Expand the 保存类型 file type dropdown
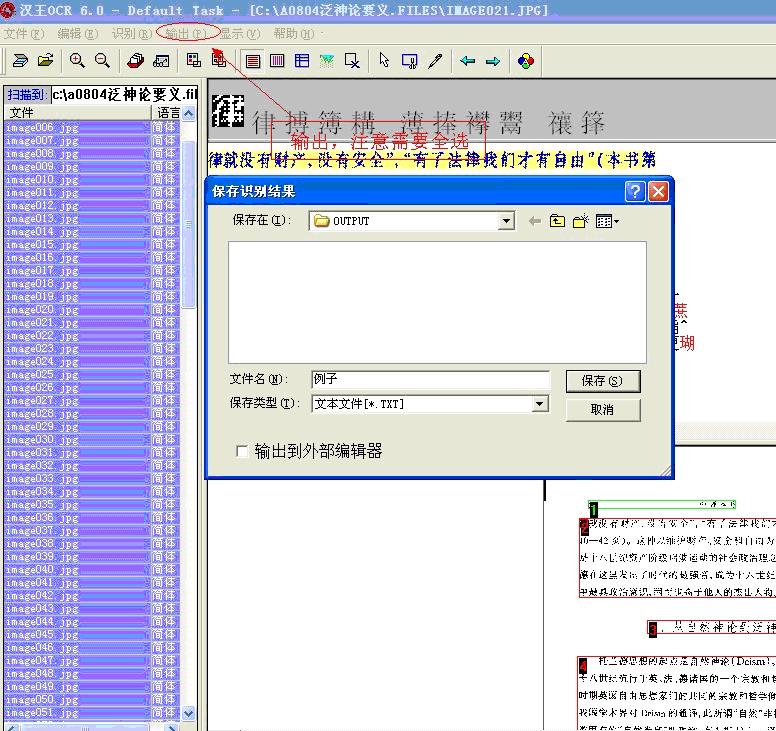Screen dimensions: 776x731 click(540, 404)
